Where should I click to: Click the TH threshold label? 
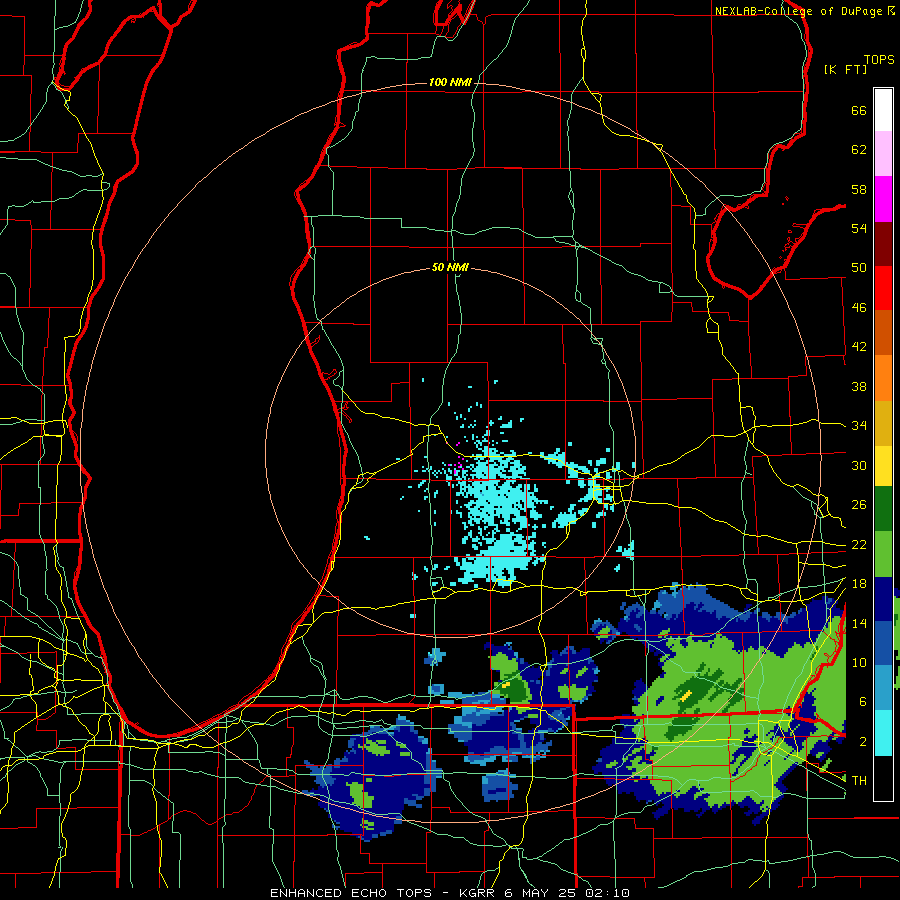pos(859,781)
